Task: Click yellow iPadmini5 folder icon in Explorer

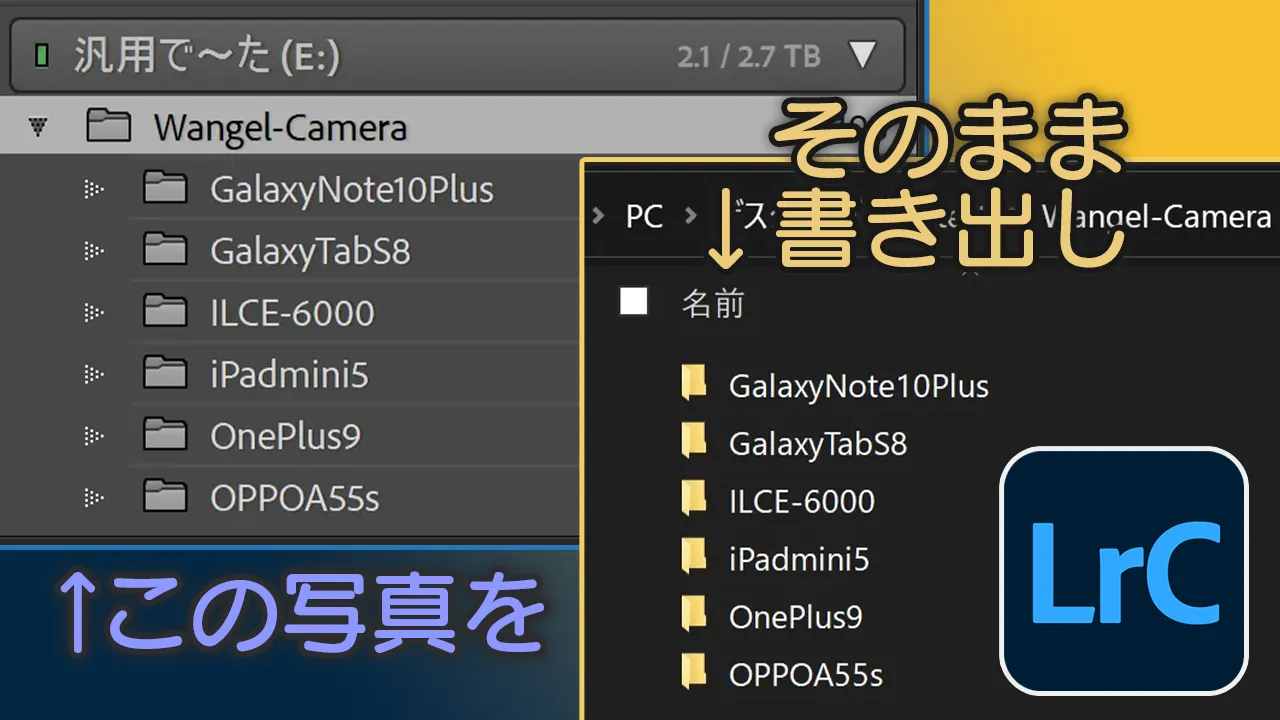Action: 693,557
